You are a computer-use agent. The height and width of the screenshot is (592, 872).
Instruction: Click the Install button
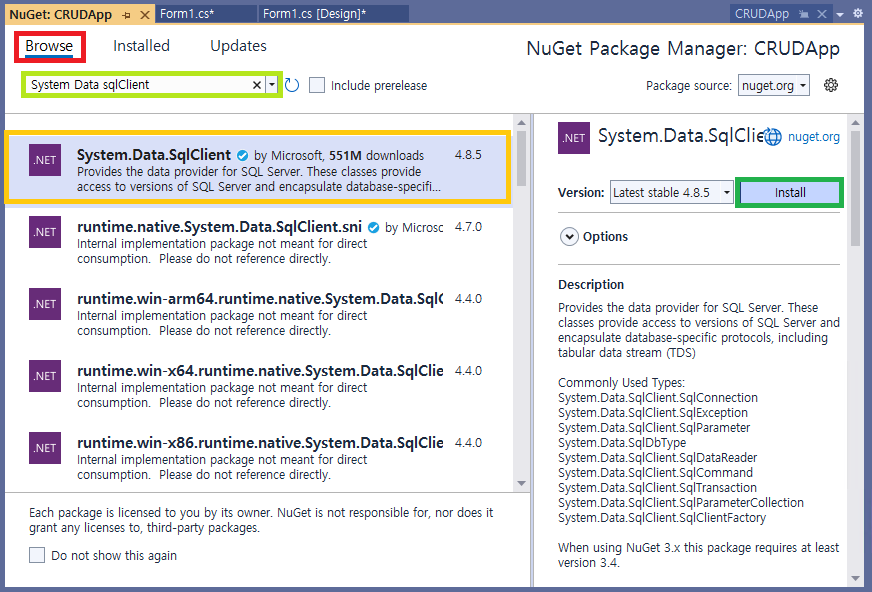coord(790,192)
